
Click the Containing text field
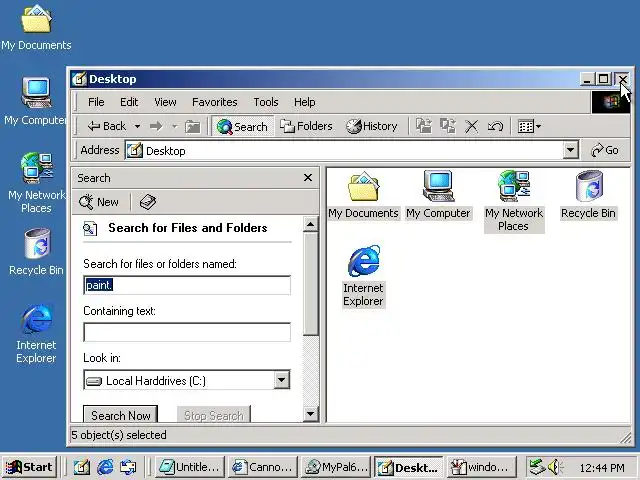point(187,332)
